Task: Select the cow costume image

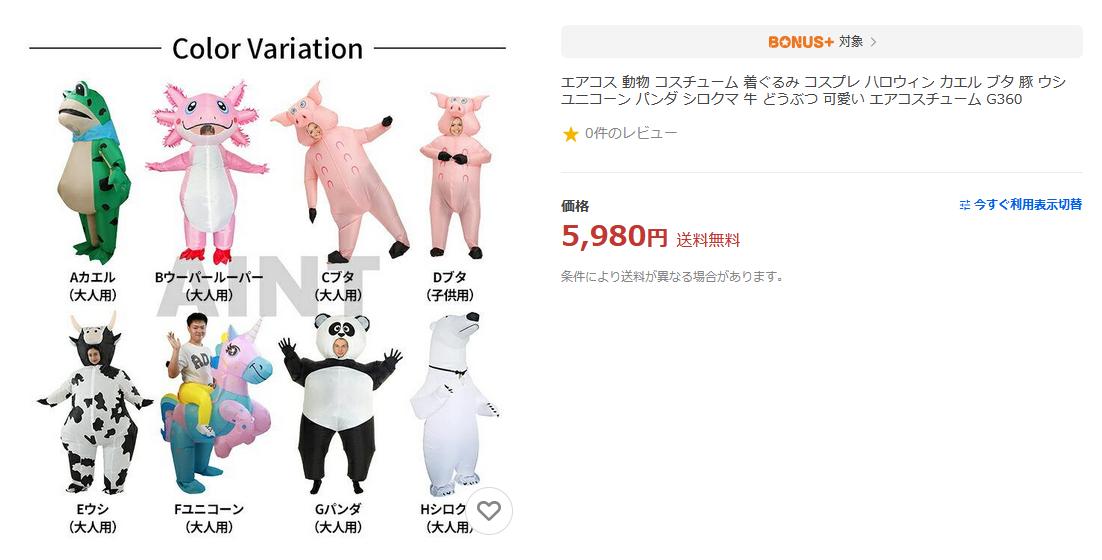Action: 94,403
